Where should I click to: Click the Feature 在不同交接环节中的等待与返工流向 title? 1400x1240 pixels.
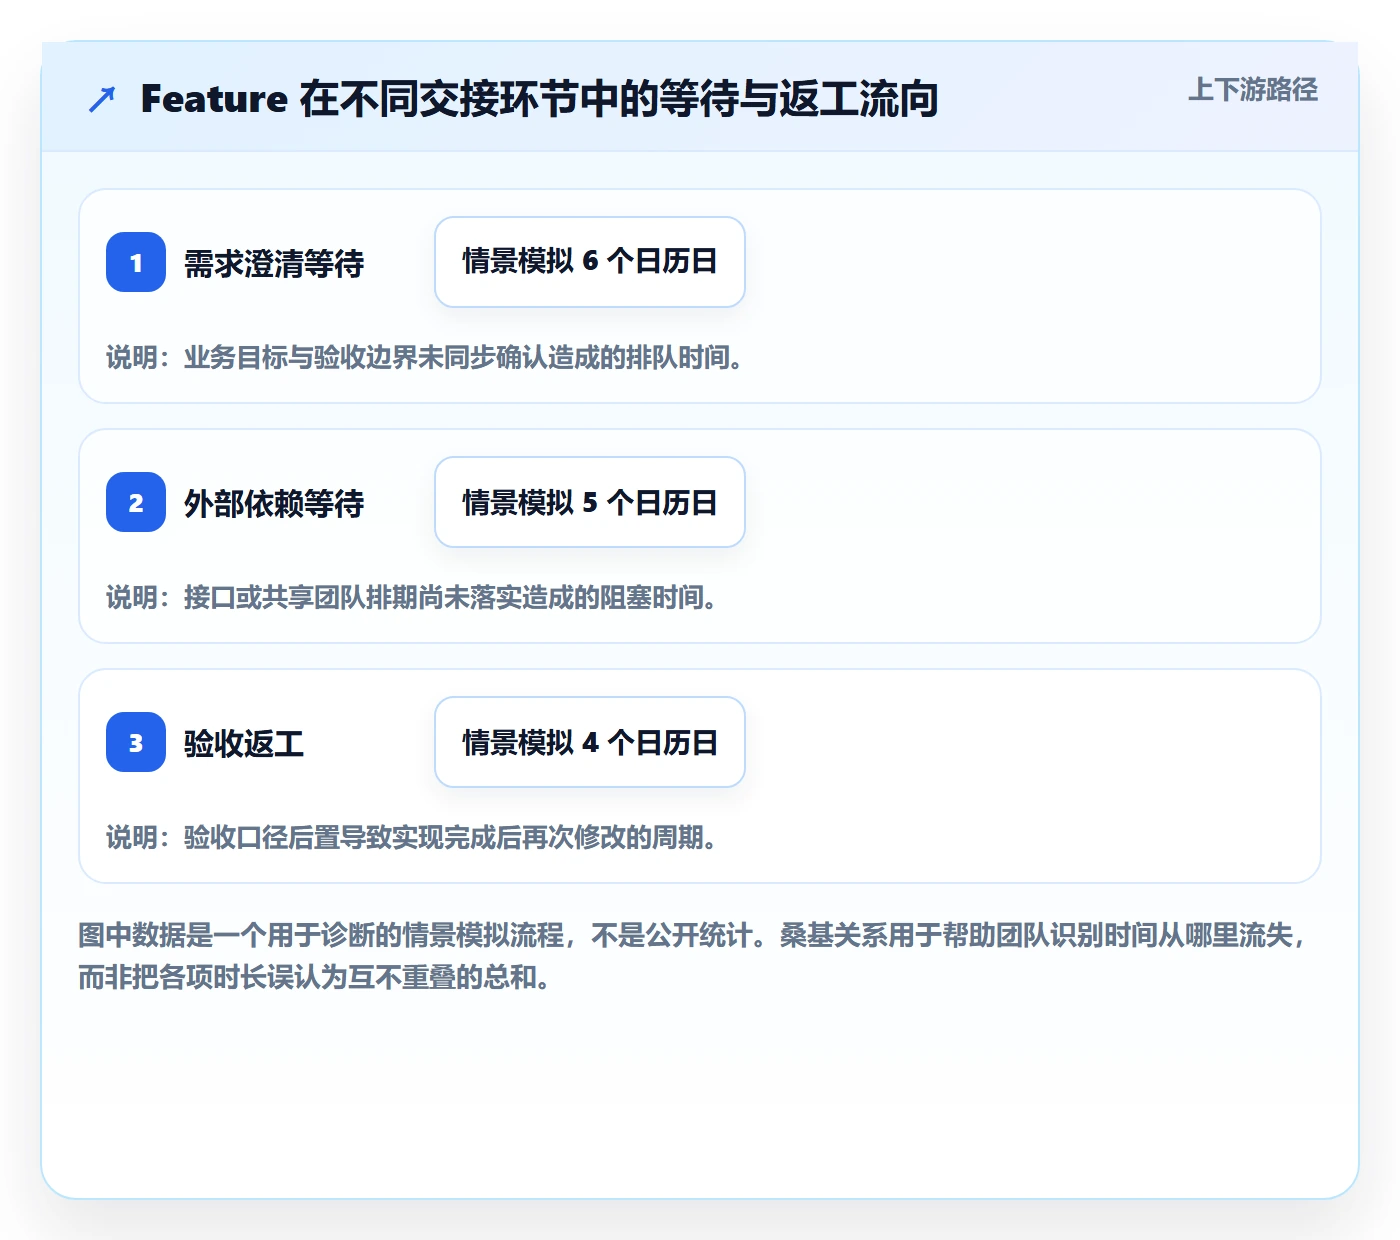point(539,99)
